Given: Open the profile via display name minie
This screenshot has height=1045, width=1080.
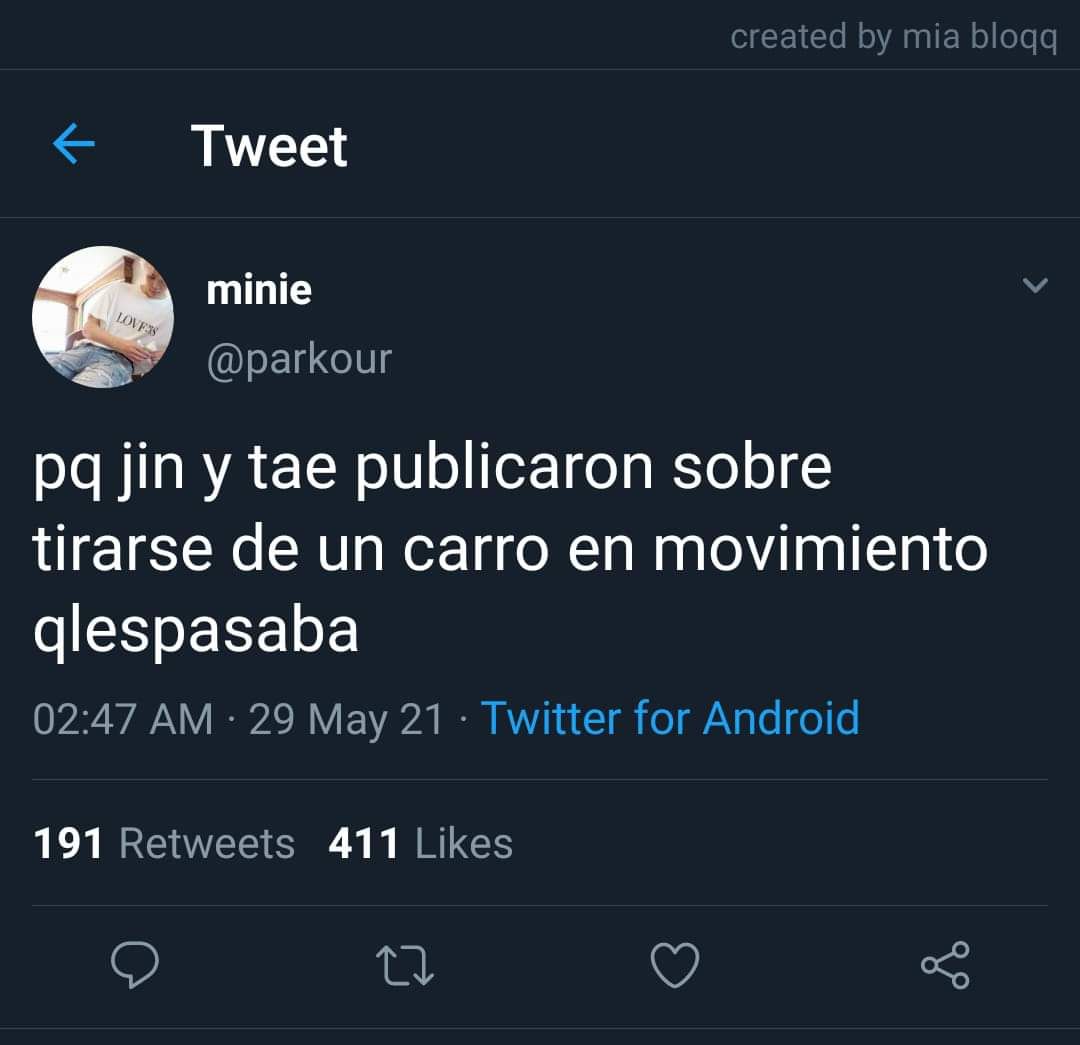Looking at the screenshot, I should pos(259,289).
